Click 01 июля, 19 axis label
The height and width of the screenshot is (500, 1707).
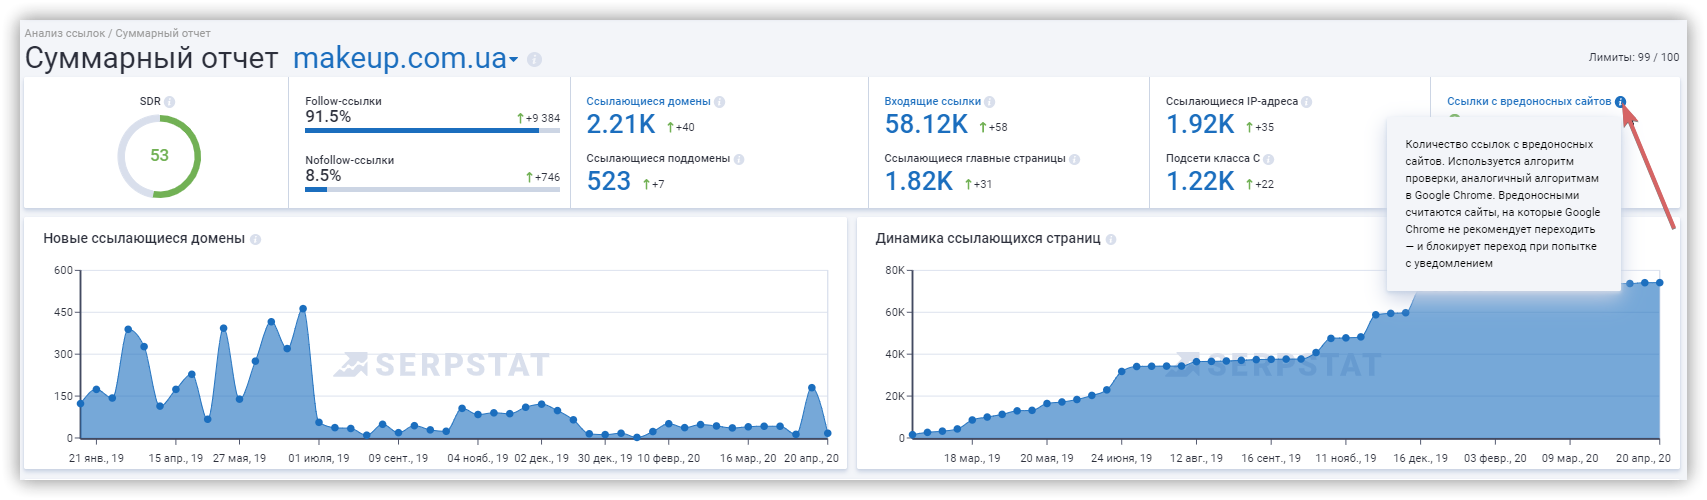(x=319, y=458)
